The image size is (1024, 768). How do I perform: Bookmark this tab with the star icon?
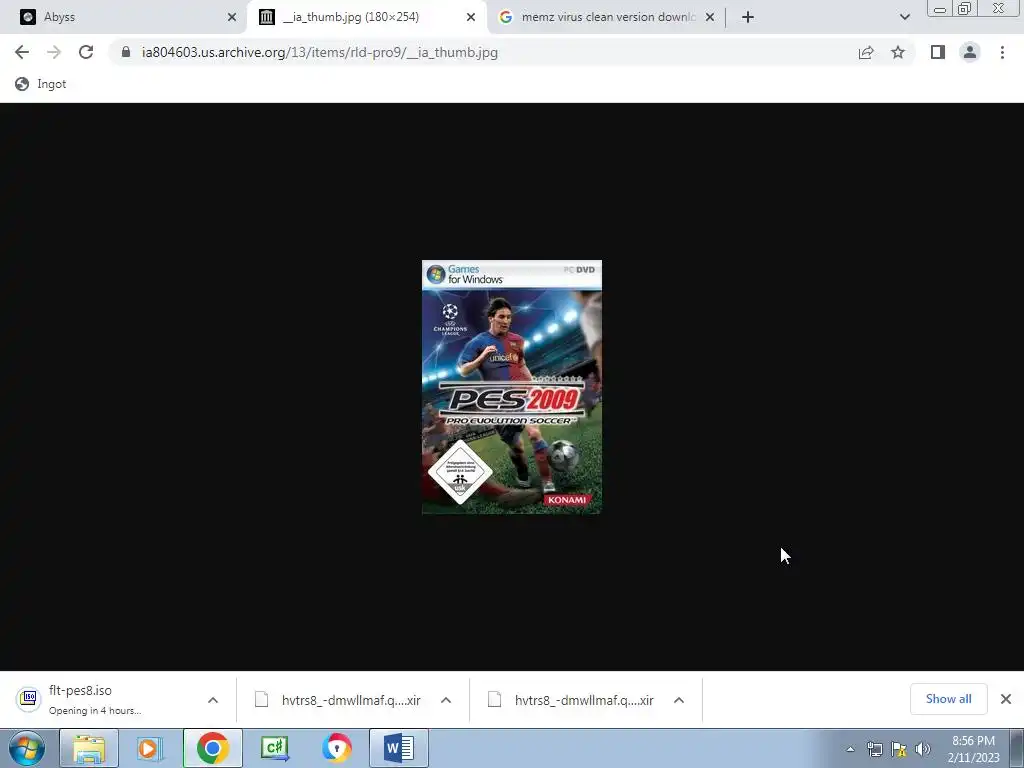point(898,52)
